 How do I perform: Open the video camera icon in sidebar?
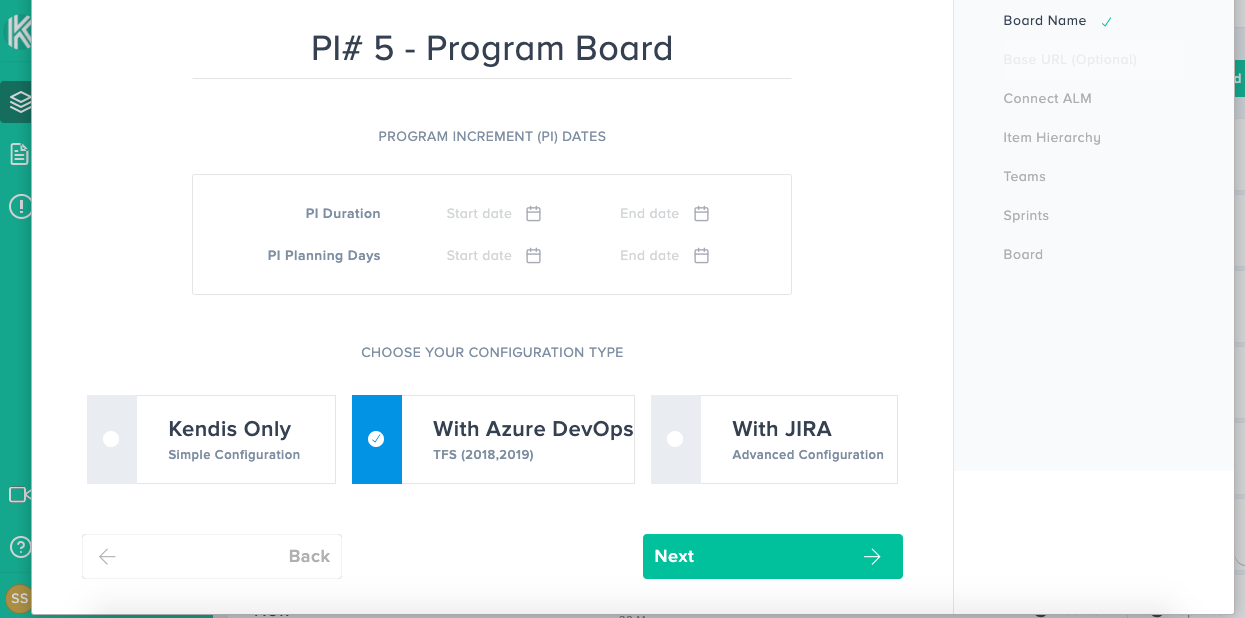[18, 494]
